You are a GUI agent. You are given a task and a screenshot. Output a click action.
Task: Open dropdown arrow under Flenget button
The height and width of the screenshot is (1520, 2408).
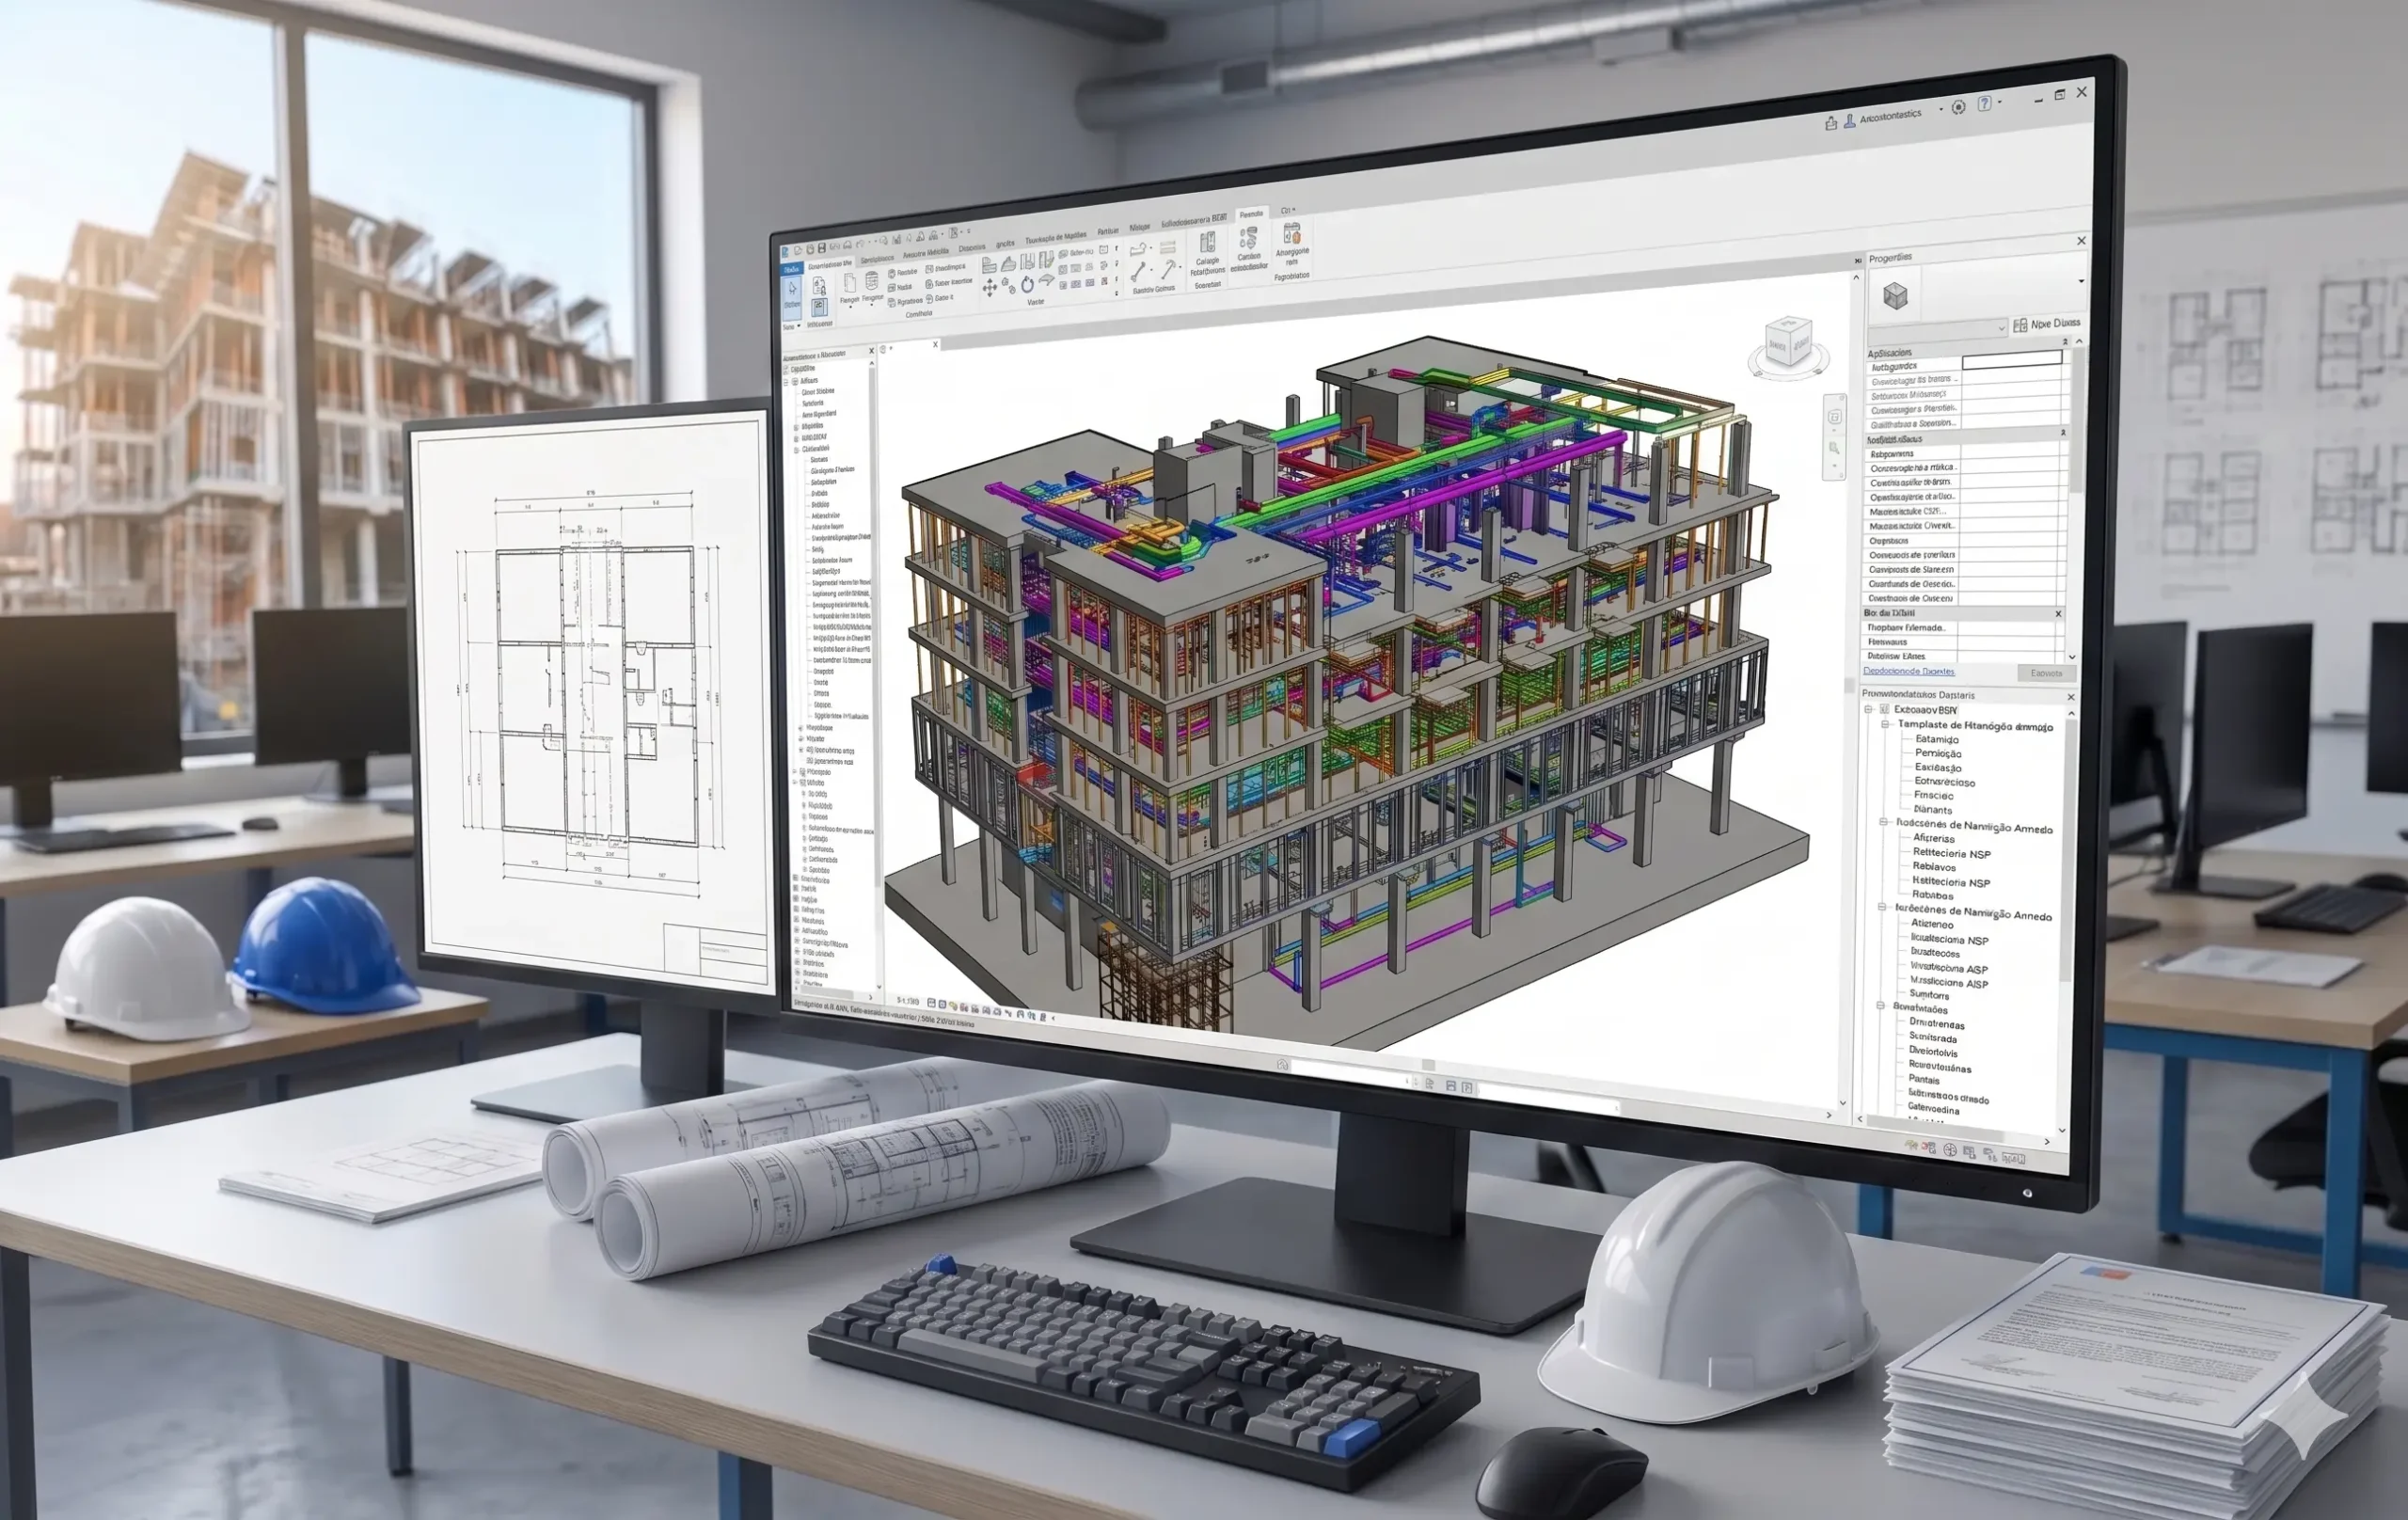[851, 307]
